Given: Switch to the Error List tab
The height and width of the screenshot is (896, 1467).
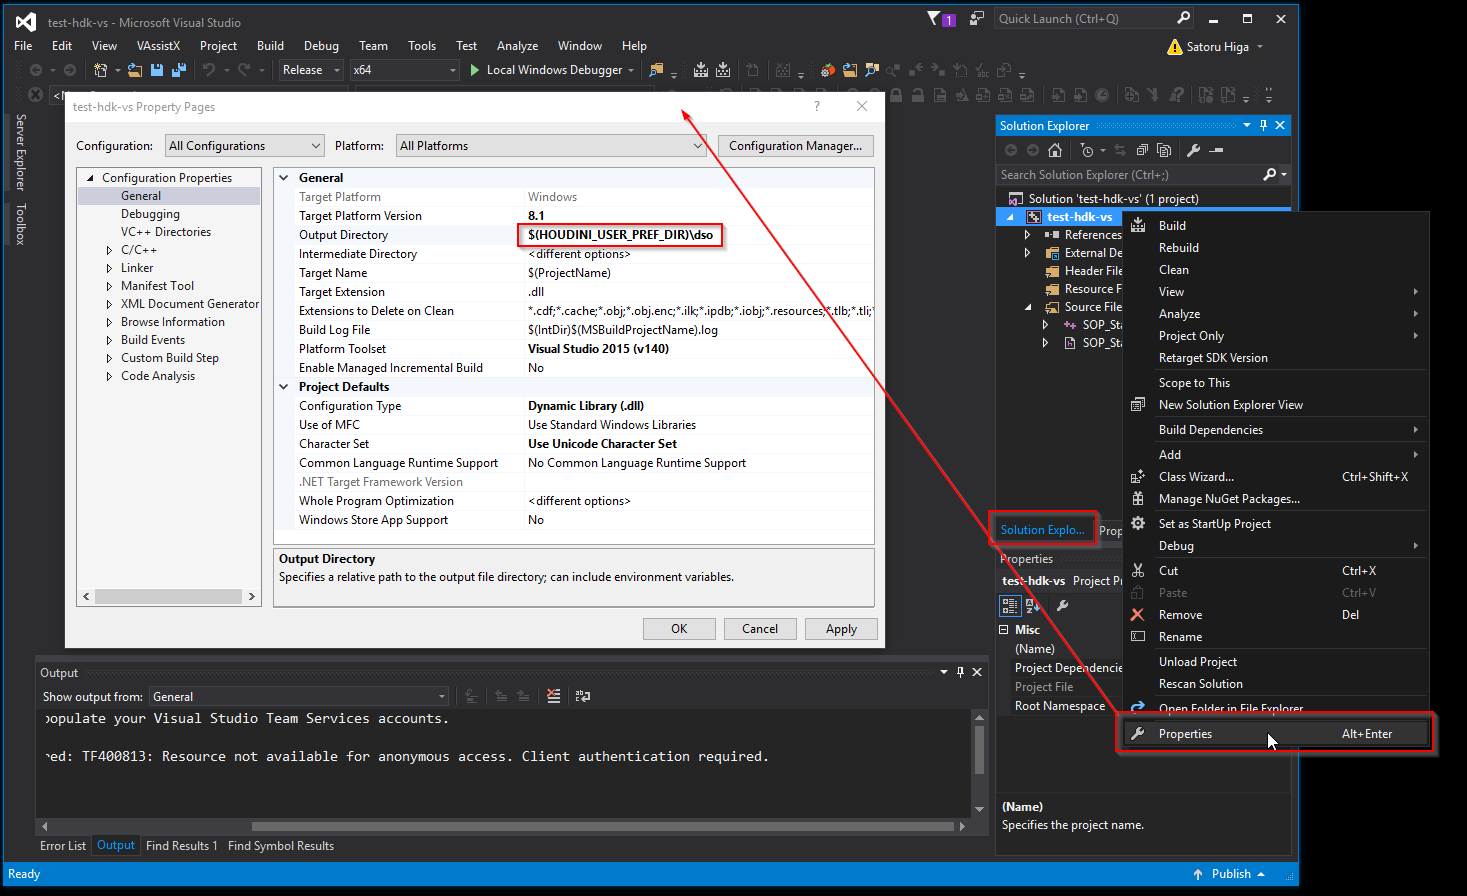Looking at the screenshot, I should pyautogui.click(x=63, y=846).
